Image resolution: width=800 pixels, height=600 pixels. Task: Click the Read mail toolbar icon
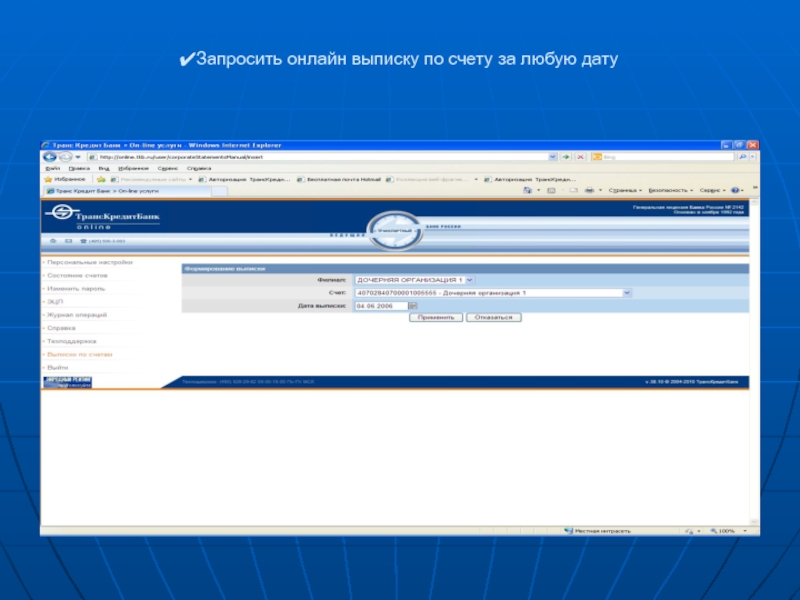573,190
